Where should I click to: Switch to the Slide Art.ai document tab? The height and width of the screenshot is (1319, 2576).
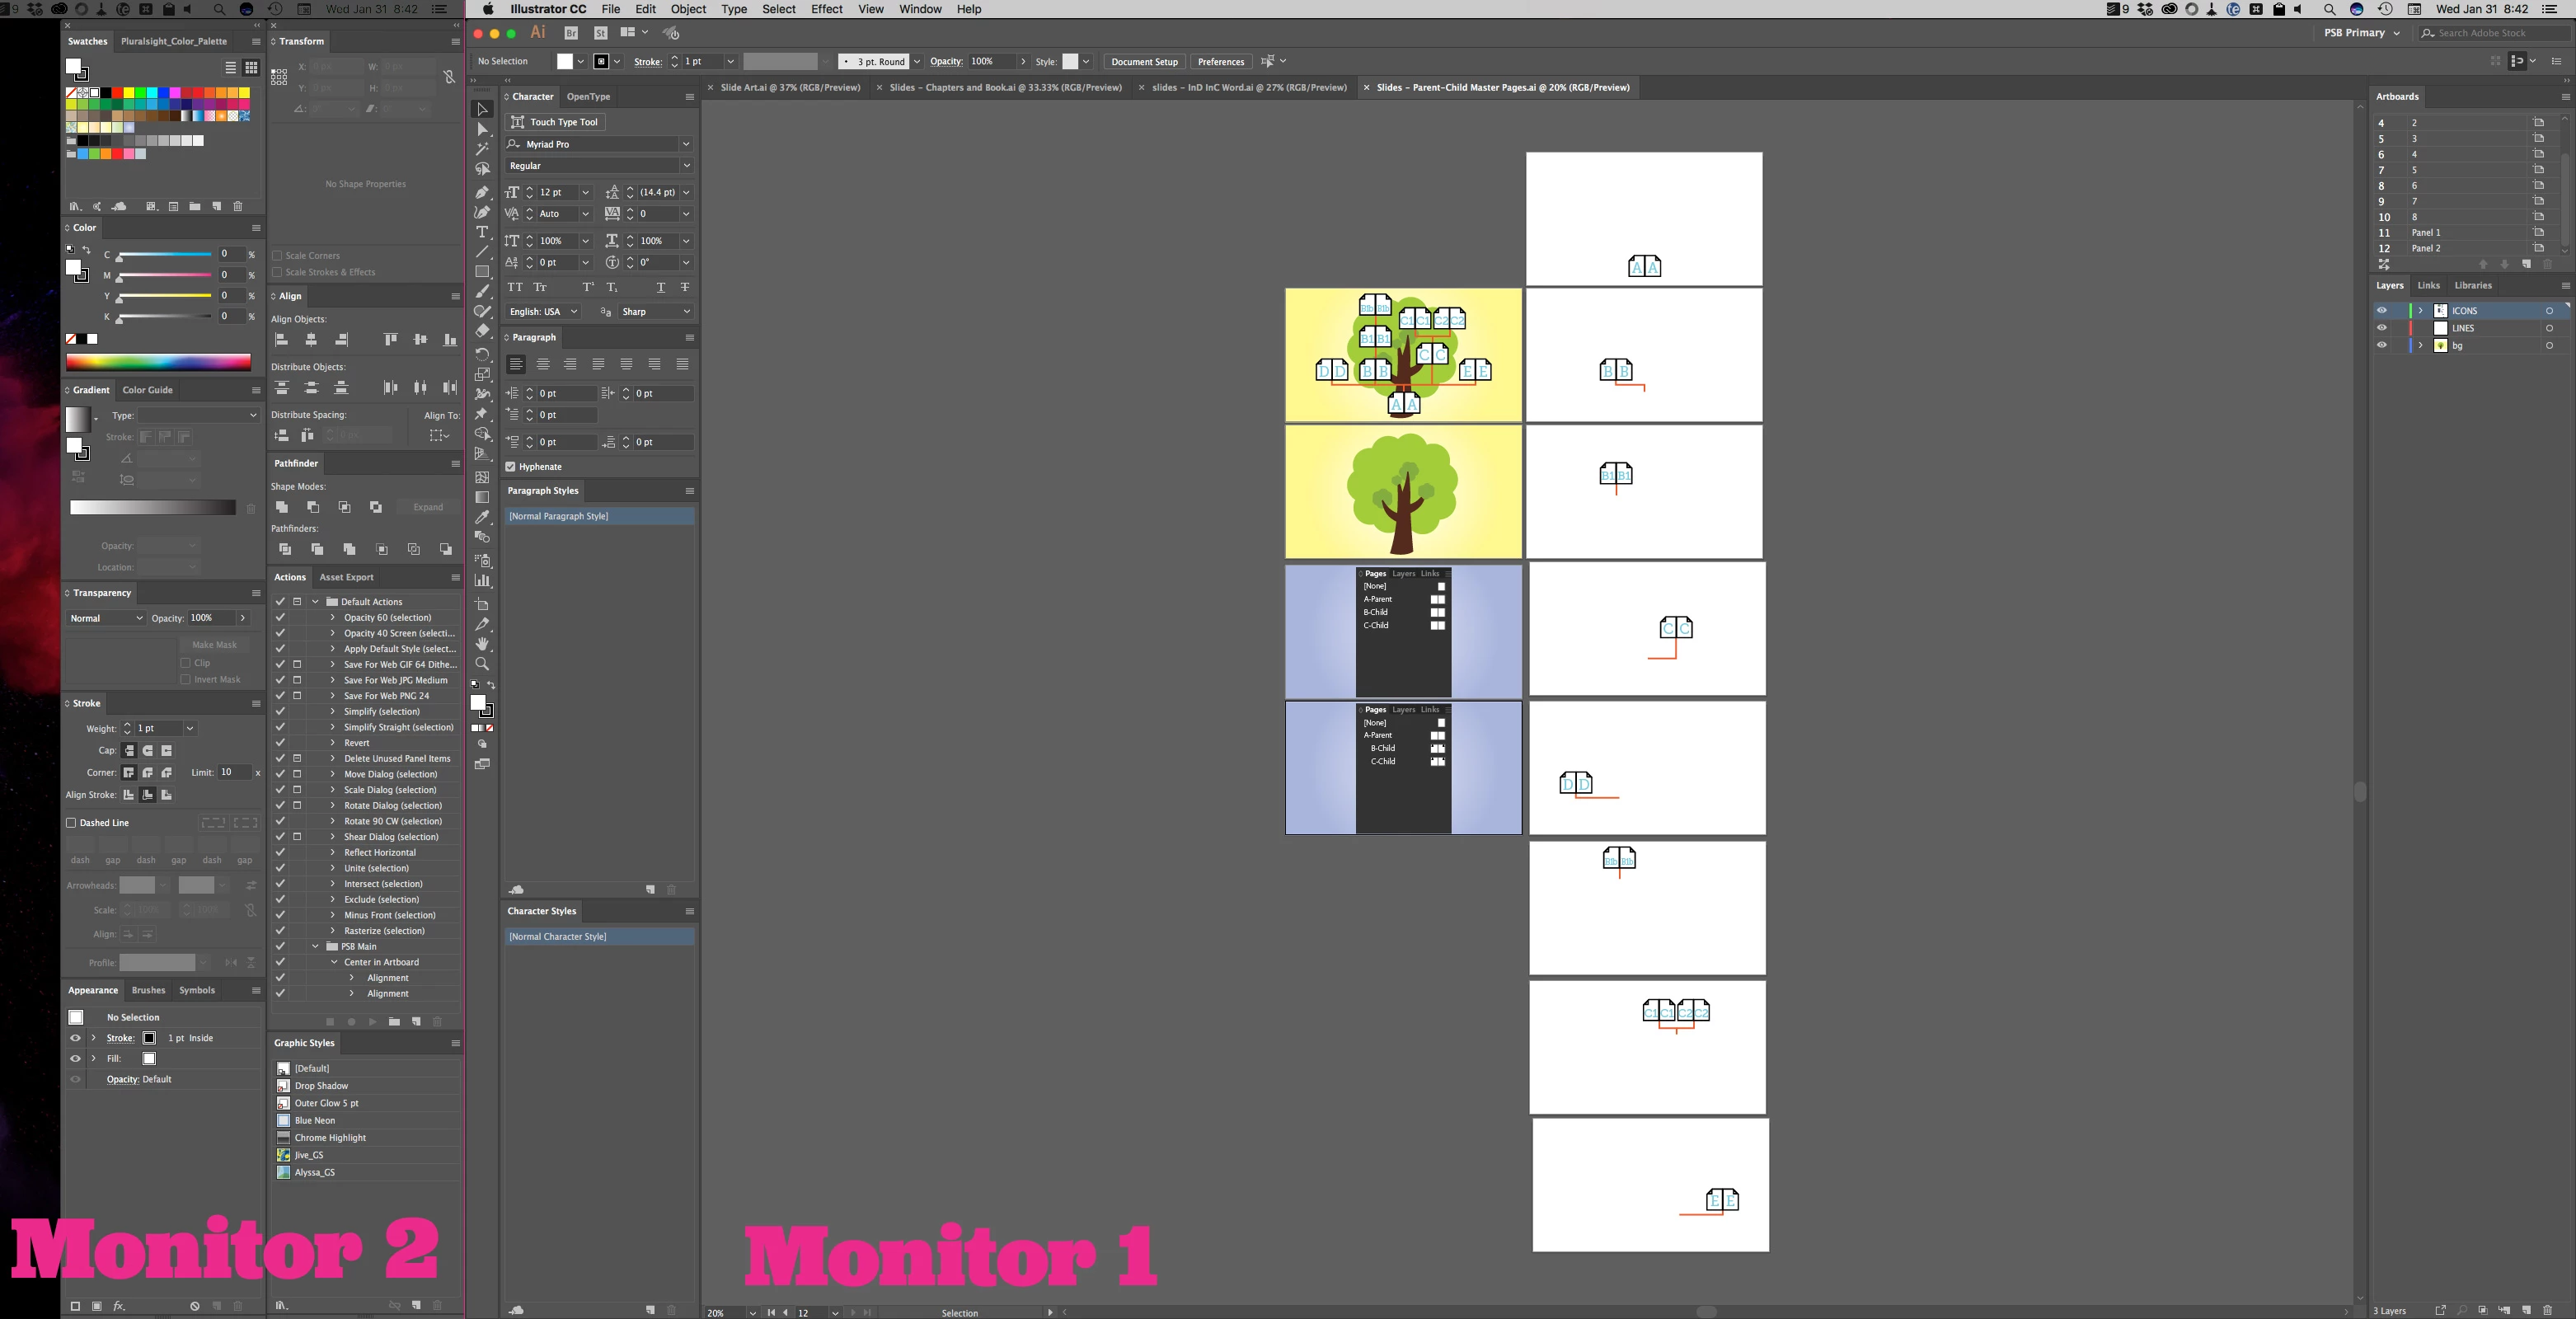click(790, 87)
